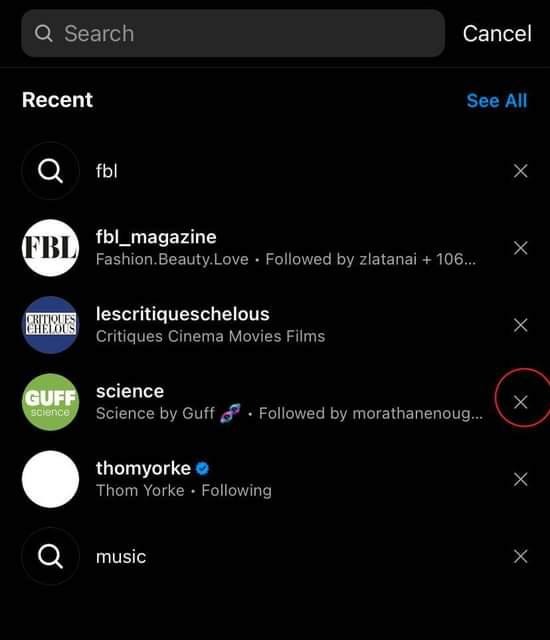The width and height of the screenshot is (550, 640).
Task: Remove the science account from recents
Action: pos(520,402)
